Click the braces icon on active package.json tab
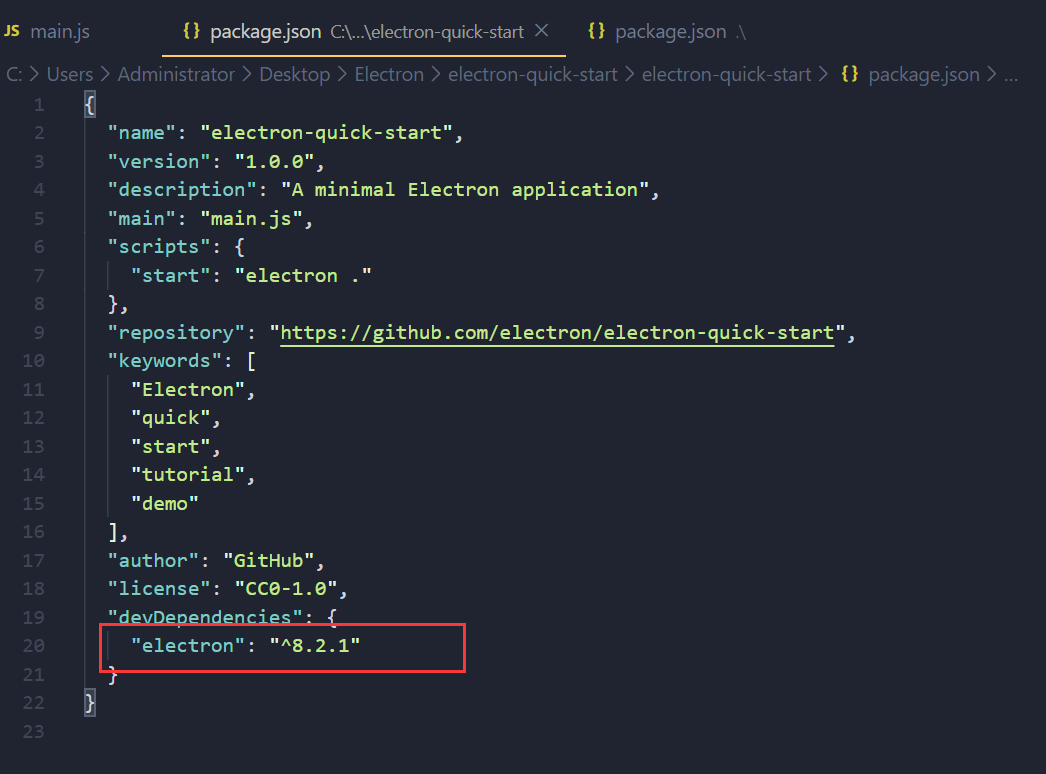Image resolution: width=1046 pixels, height=774 pixels. click(191, 31)
